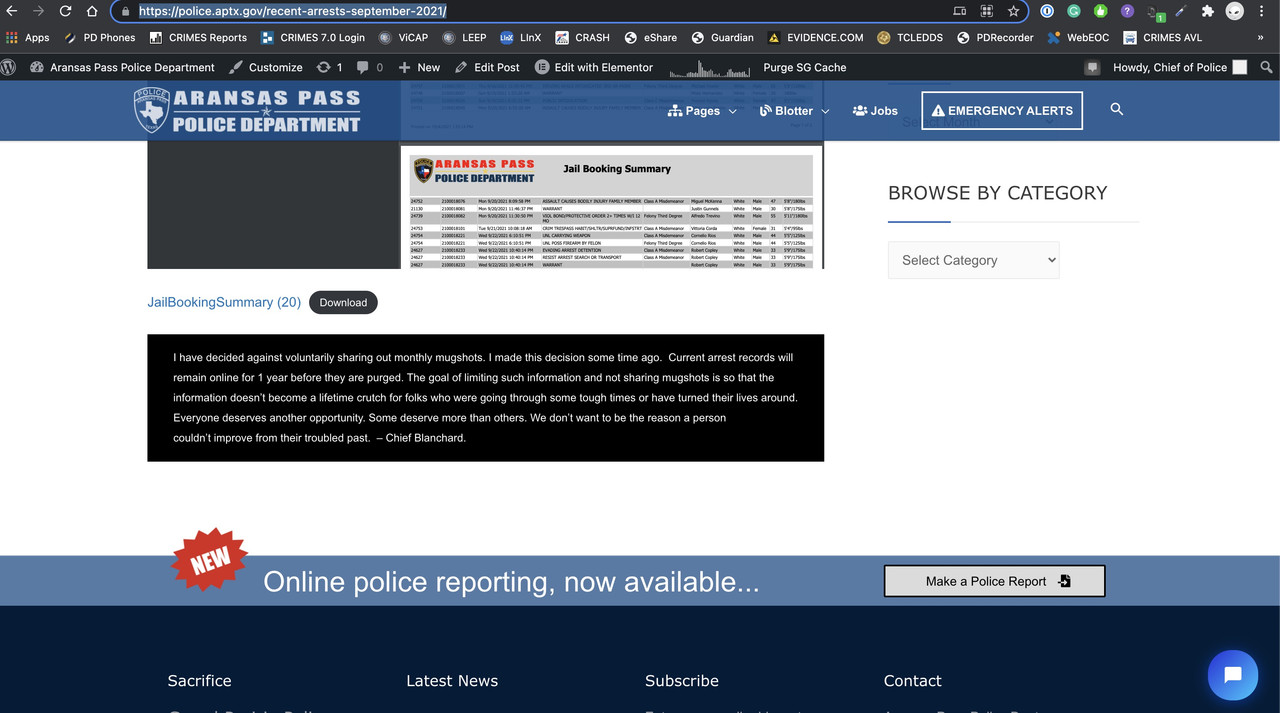The width and height of the screenshot is (1280, 713).
Task: Open the QR code icon in address bar
Action: click(x=986, y=11)
